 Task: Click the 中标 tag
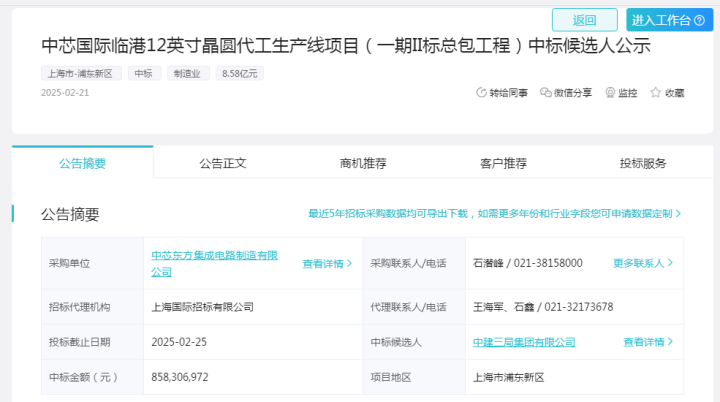tap(144, 74)
